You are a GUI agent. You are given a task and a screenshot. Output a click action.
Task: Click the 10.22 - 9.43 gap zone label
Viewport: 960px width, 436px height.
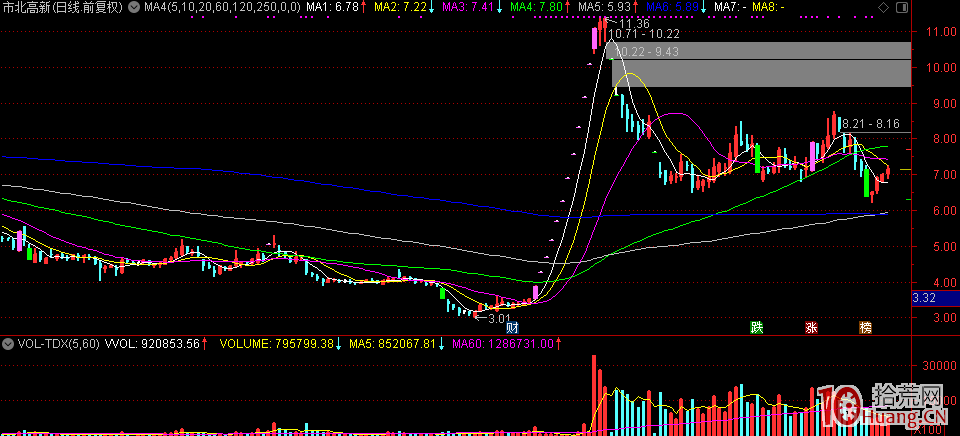(x=647, y=51)
